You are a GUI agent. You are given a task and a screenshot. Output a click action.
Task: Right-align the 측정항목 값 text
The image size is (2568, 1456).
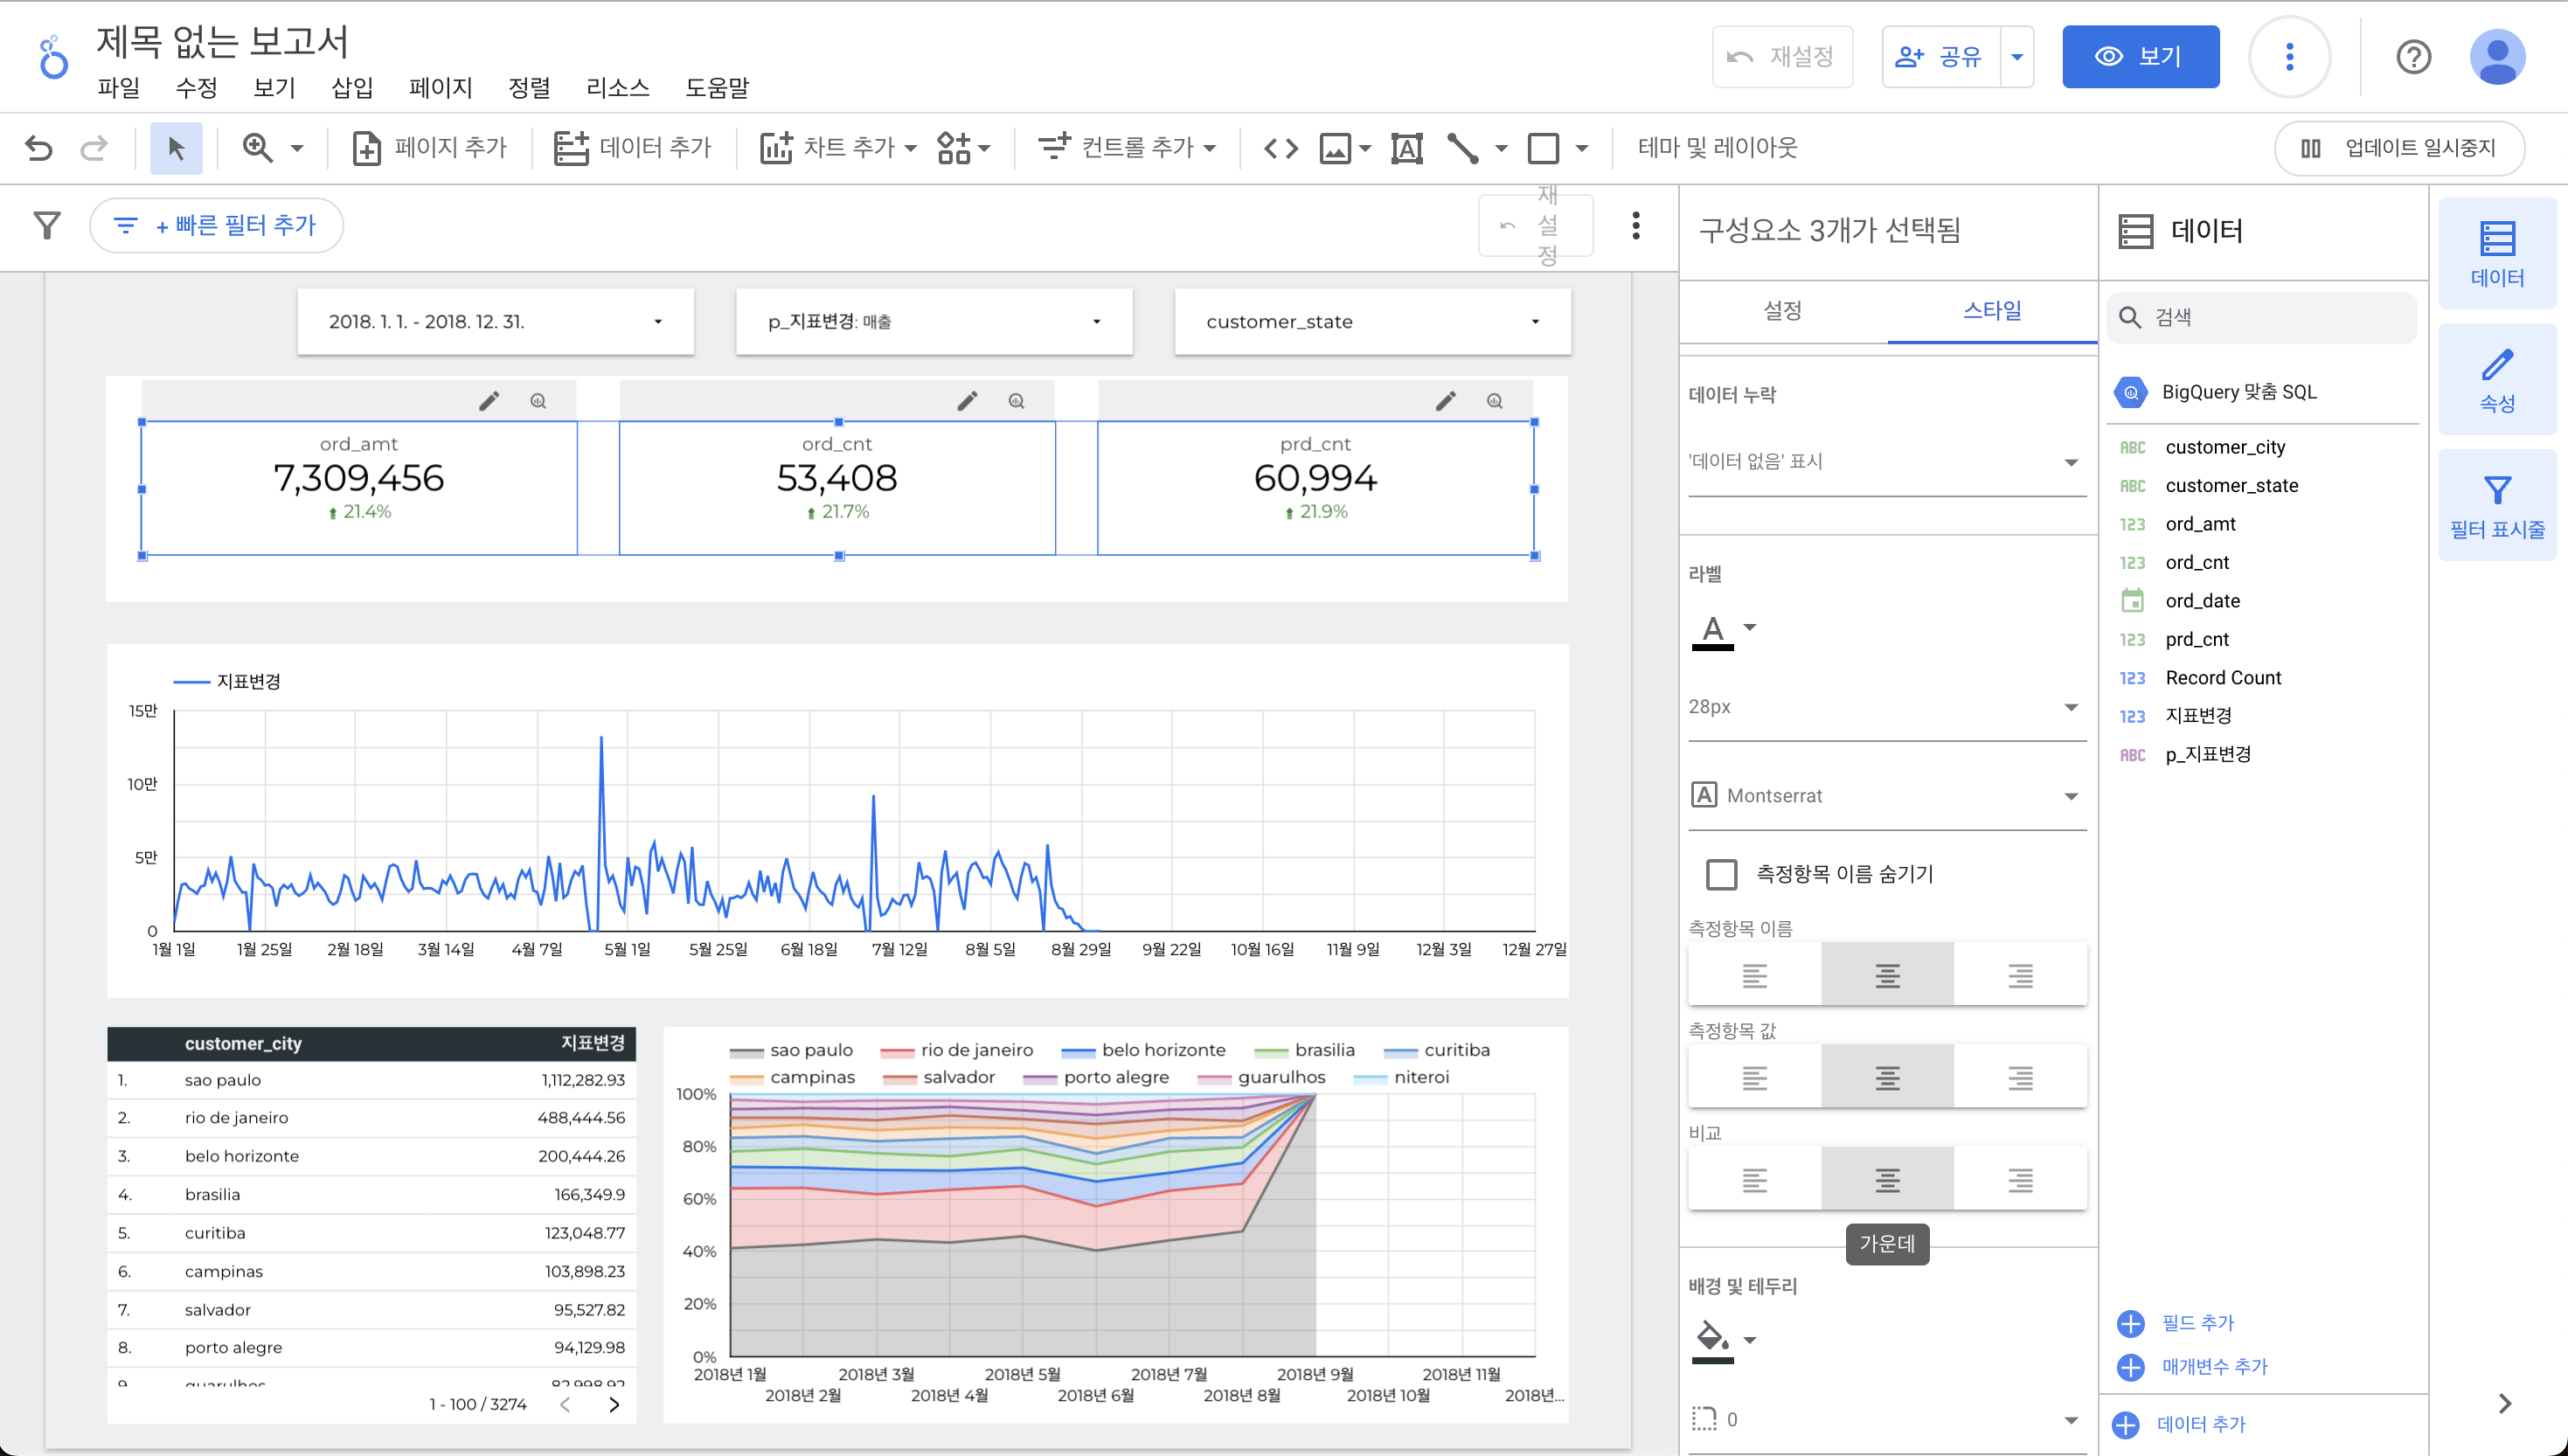[x=2019, y=1077]
